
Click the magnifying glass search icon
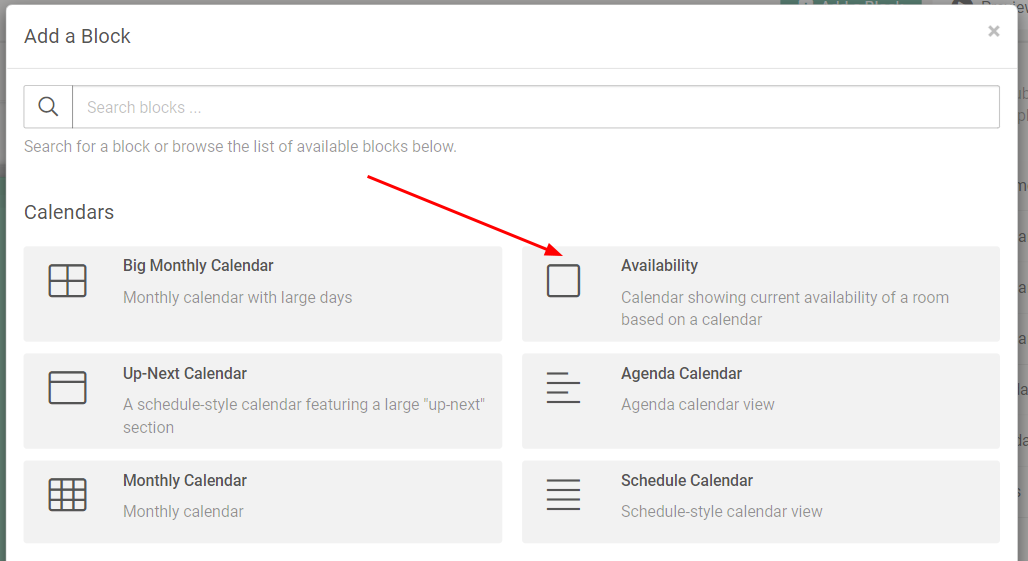click(x=48, y=107)
